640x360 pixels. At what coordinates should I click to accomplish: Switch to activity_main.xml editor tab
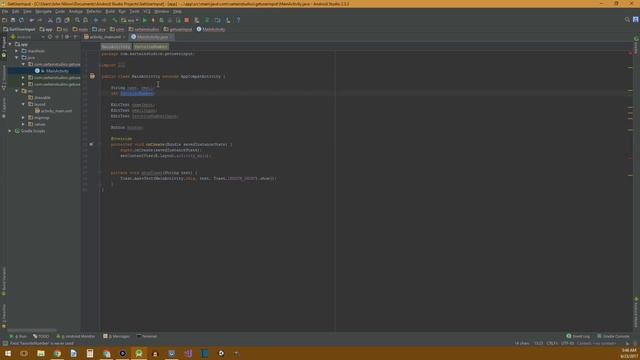click(x=105, y=37)
